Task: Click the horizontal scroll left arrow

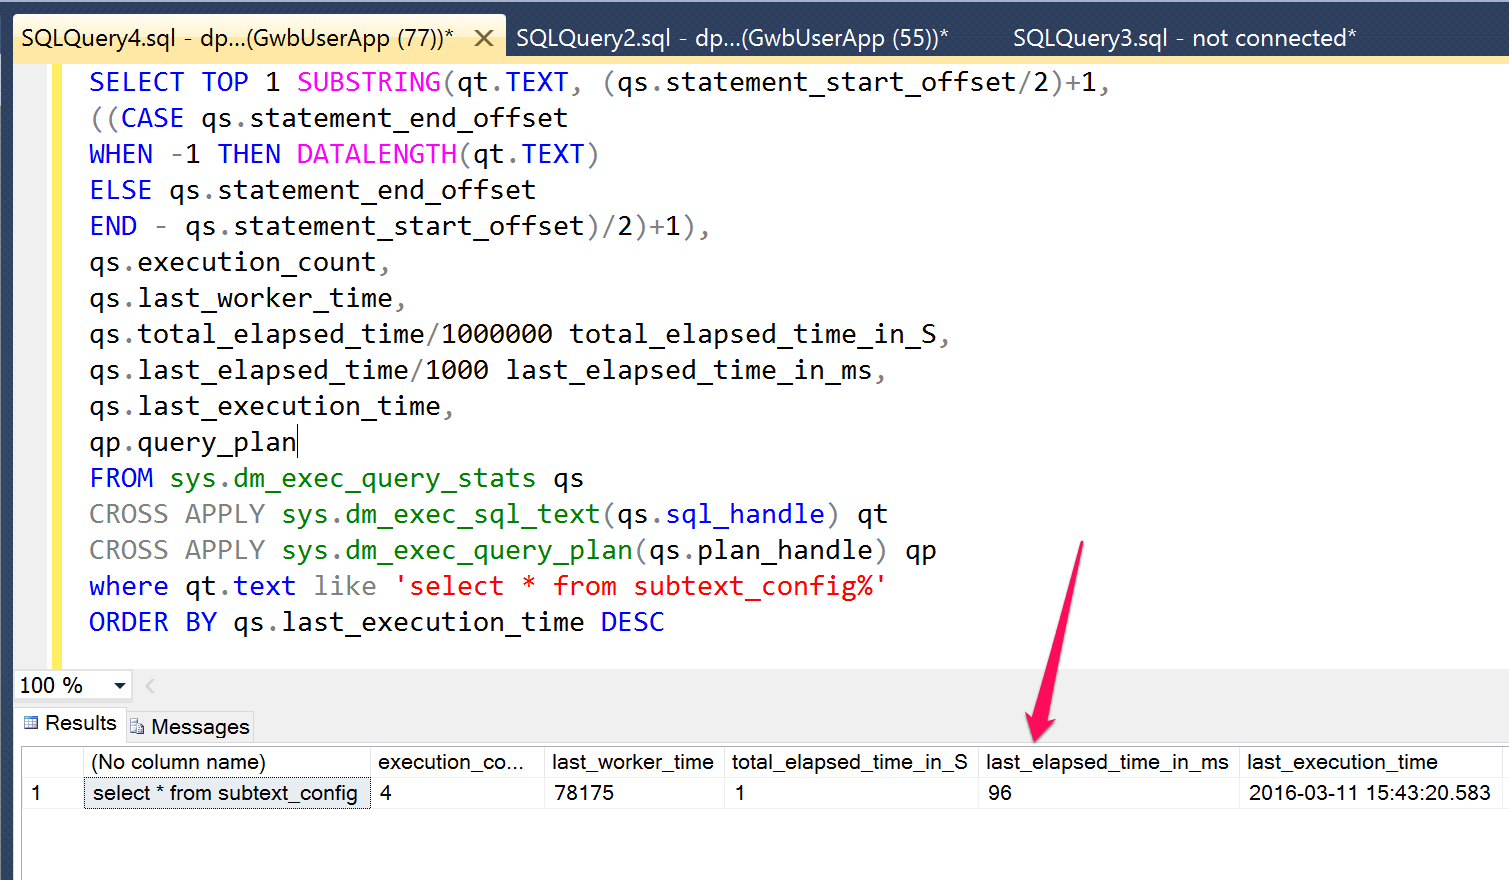Action: point(150,686)
